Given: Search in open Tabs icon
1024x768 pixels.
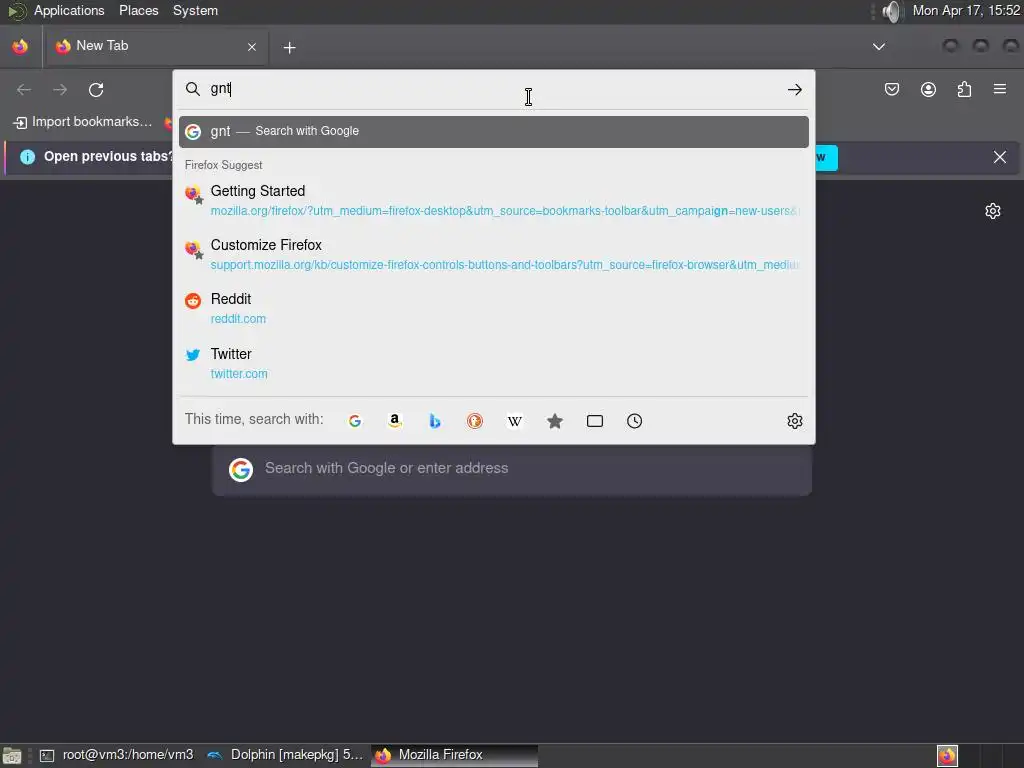Looking at the screenshot, I should coord(595,421).
